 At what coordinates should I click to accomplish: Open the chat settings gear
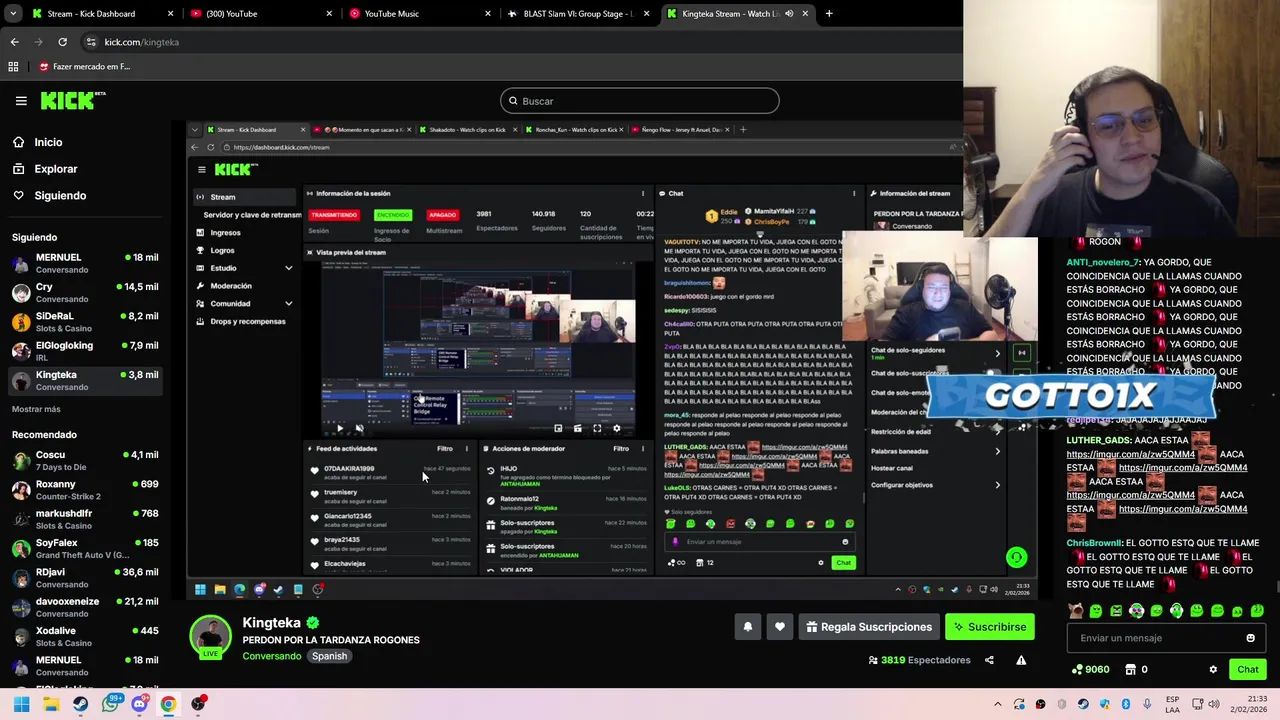1213,670
